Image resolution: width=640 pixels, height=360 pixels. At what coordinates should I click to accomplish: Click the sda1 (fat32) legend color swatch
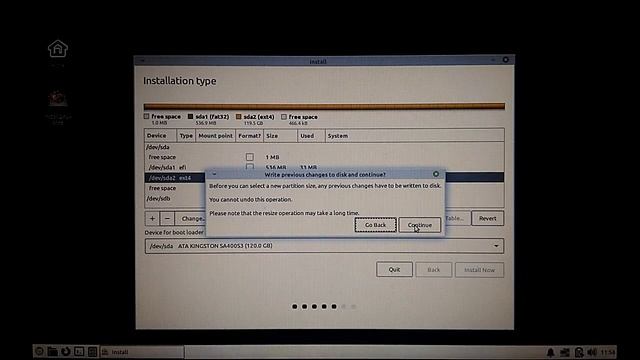[x=190, y=117]
